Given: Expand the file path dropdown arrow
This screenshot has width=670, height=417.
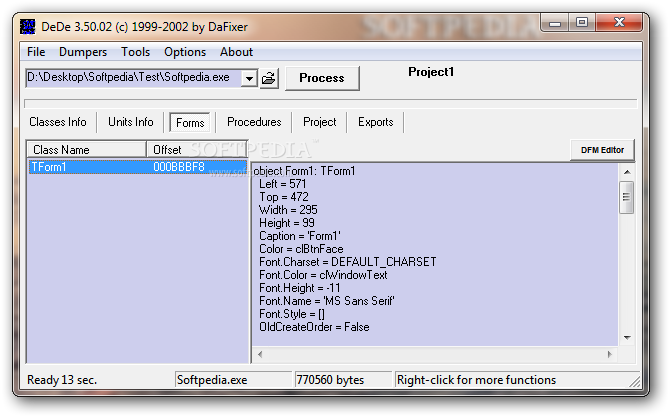Looking at the screenshot, I should [249, 78].
